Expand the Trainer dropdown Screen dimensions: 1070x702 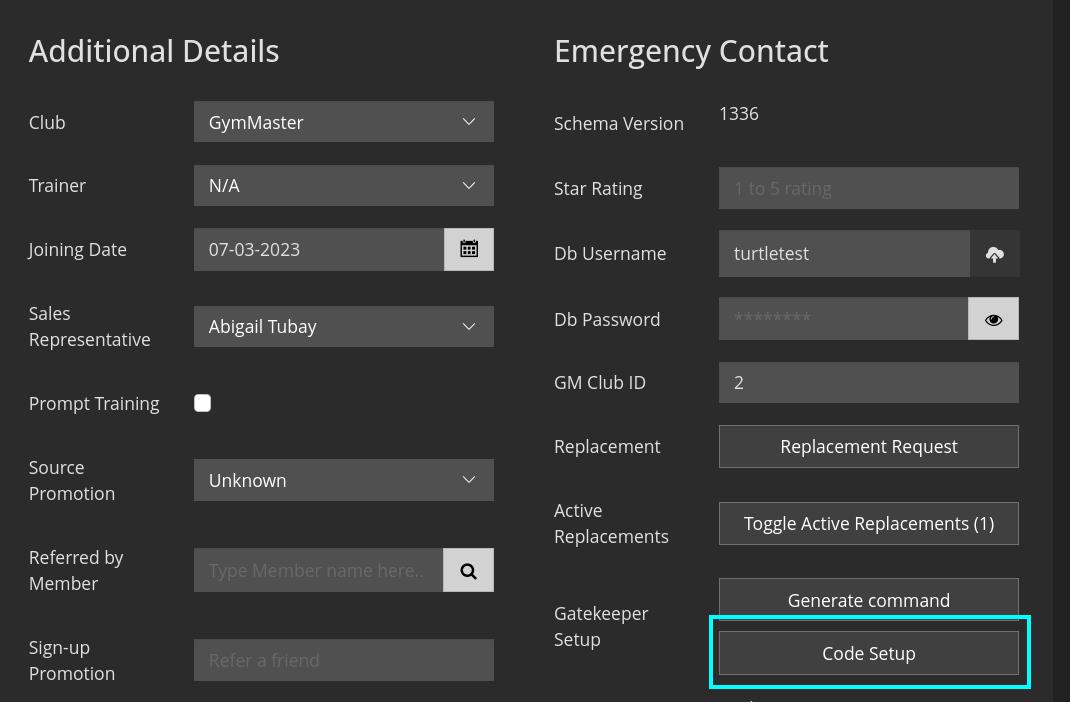[343, 186]
